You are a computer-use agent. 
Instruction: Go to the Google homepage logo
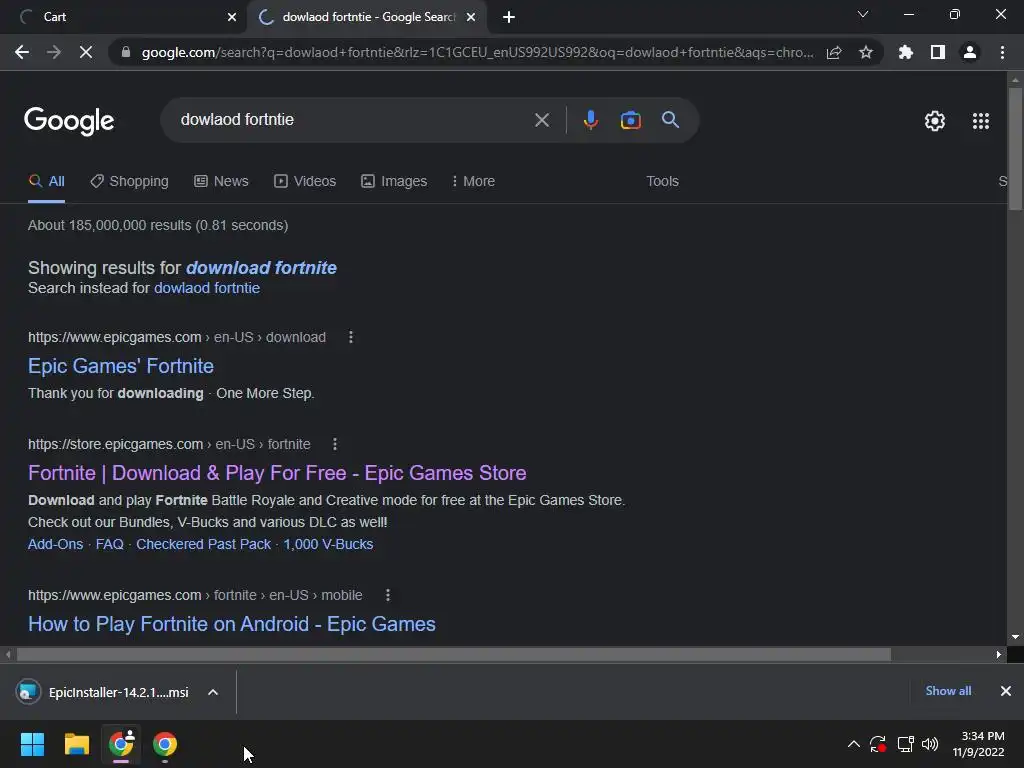click(69, 121)
